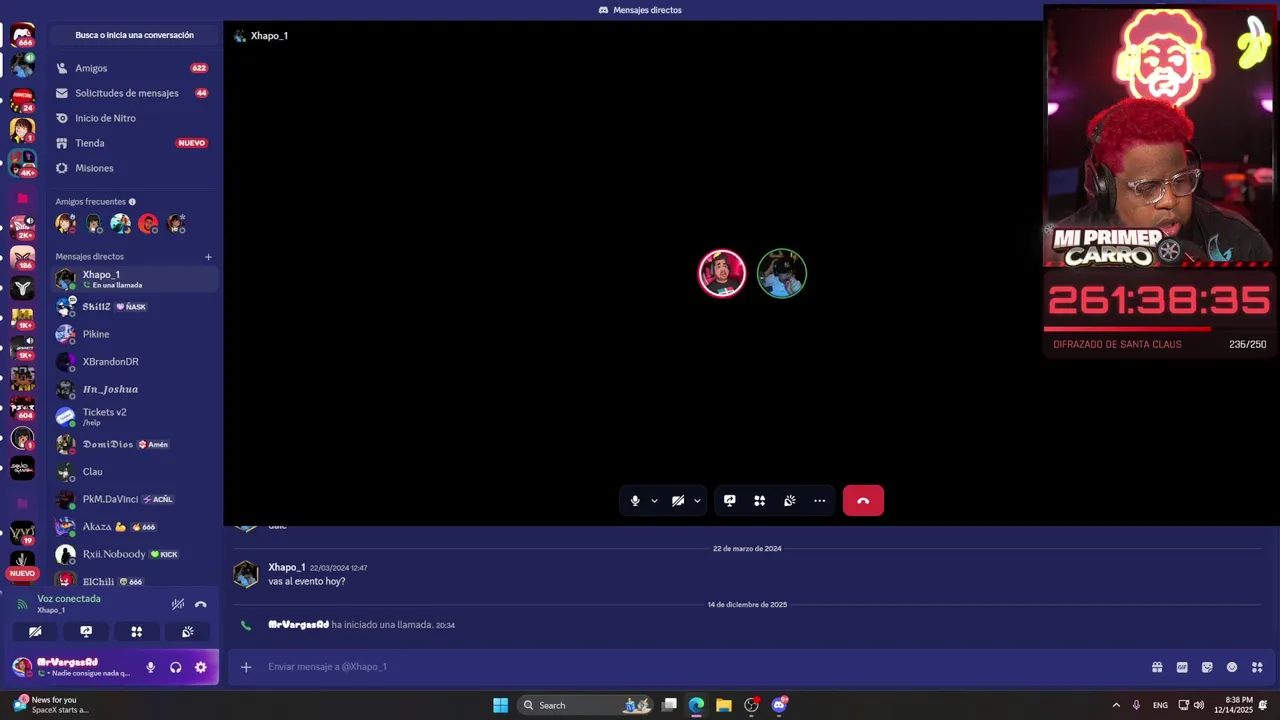Open File Explorer from taskbar
The image size is (1280, 720).
tap(724, 705)
